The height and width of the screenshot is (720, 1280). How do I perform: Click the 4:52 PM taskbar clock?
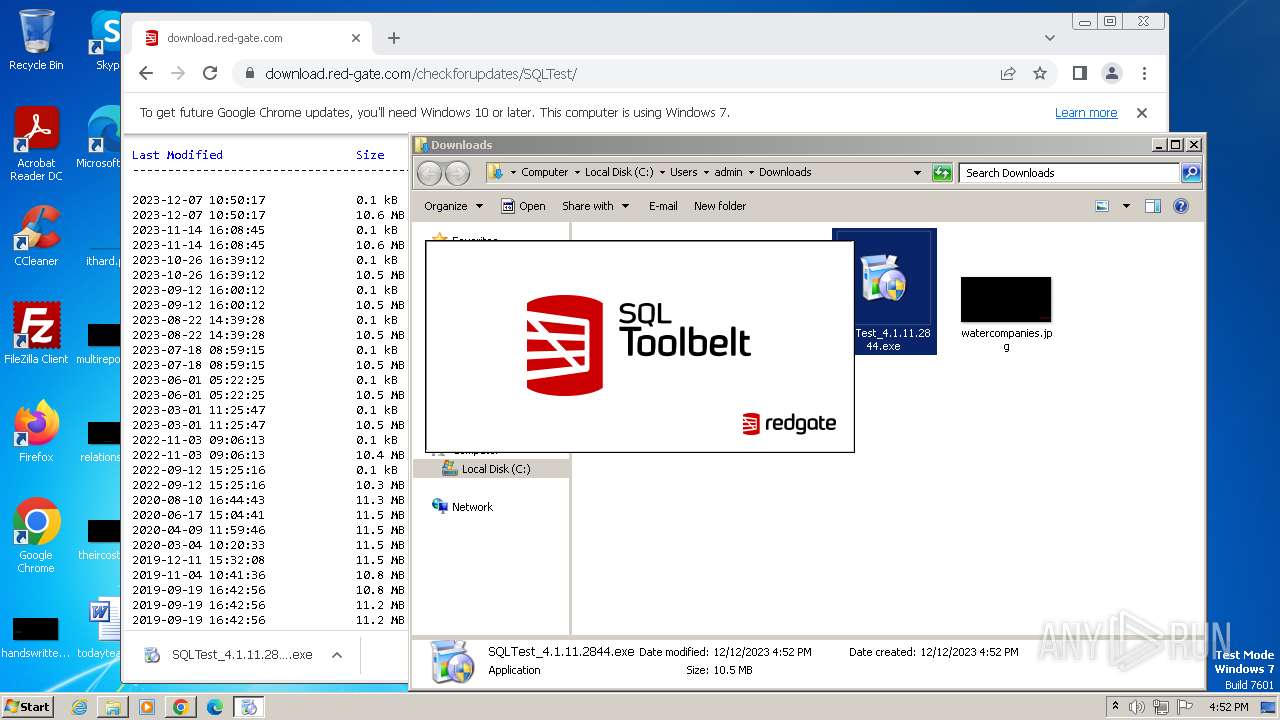pos(1228,707)
